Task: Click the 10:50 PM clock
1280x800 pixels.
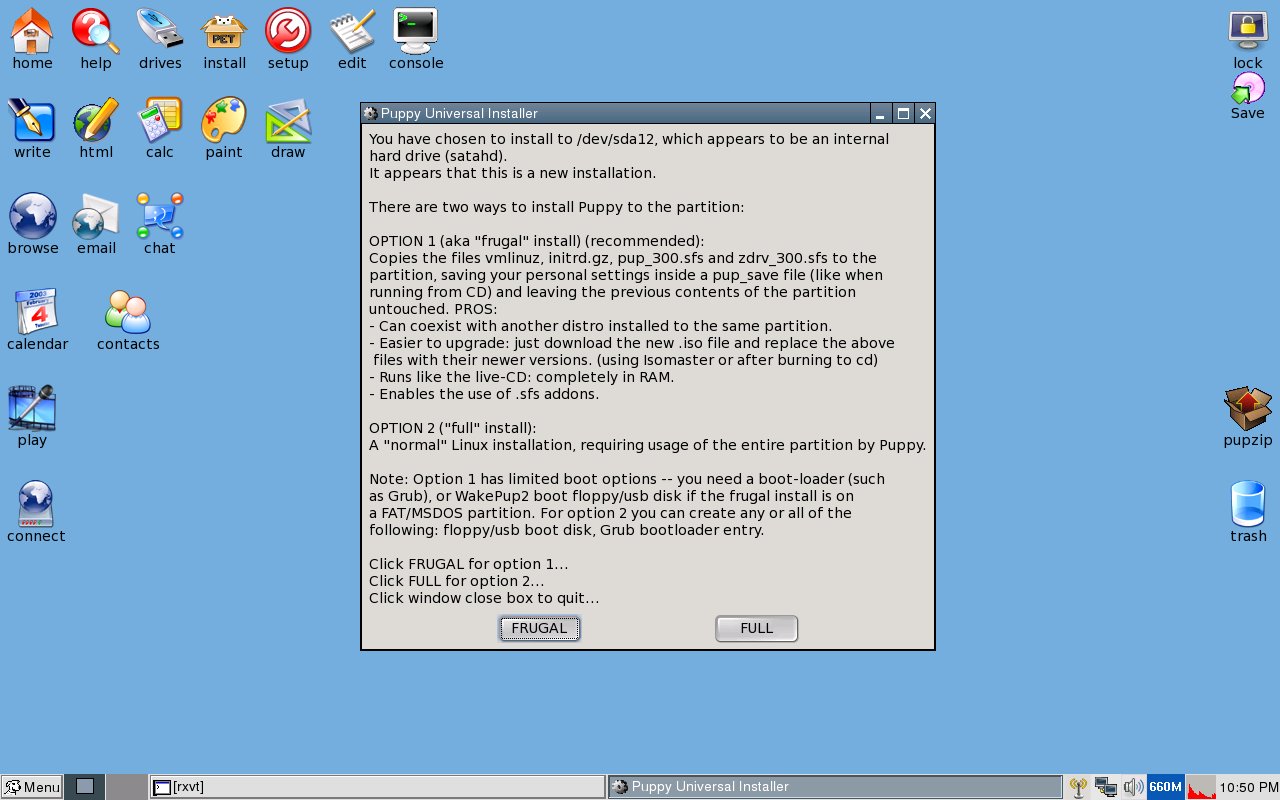Action: [x=1249, y=788]
